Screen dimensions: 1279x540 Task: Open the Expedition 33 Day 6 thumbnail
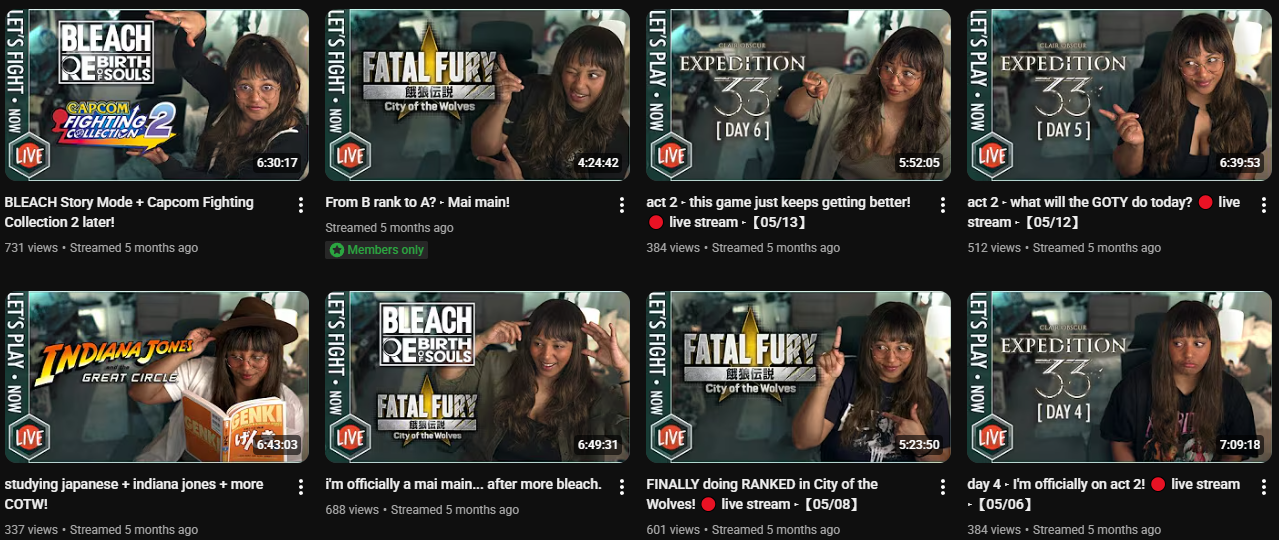(798, 95)
